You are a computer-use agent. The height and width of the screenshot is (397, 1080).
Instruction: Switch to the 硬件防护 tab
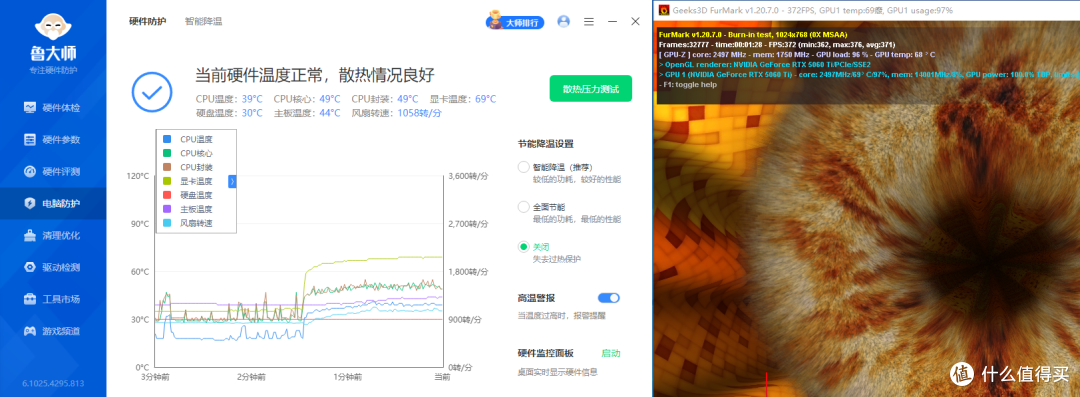147,21
